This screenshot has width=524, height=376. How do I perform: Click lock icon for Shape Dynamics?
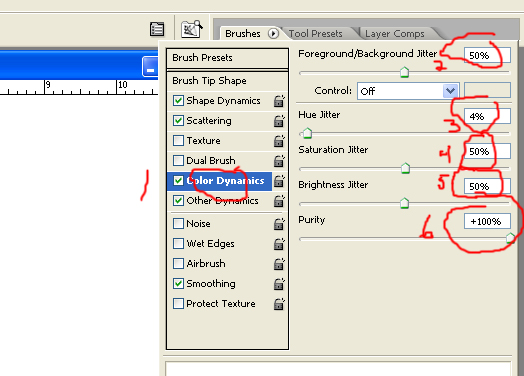tap(279, 101)
